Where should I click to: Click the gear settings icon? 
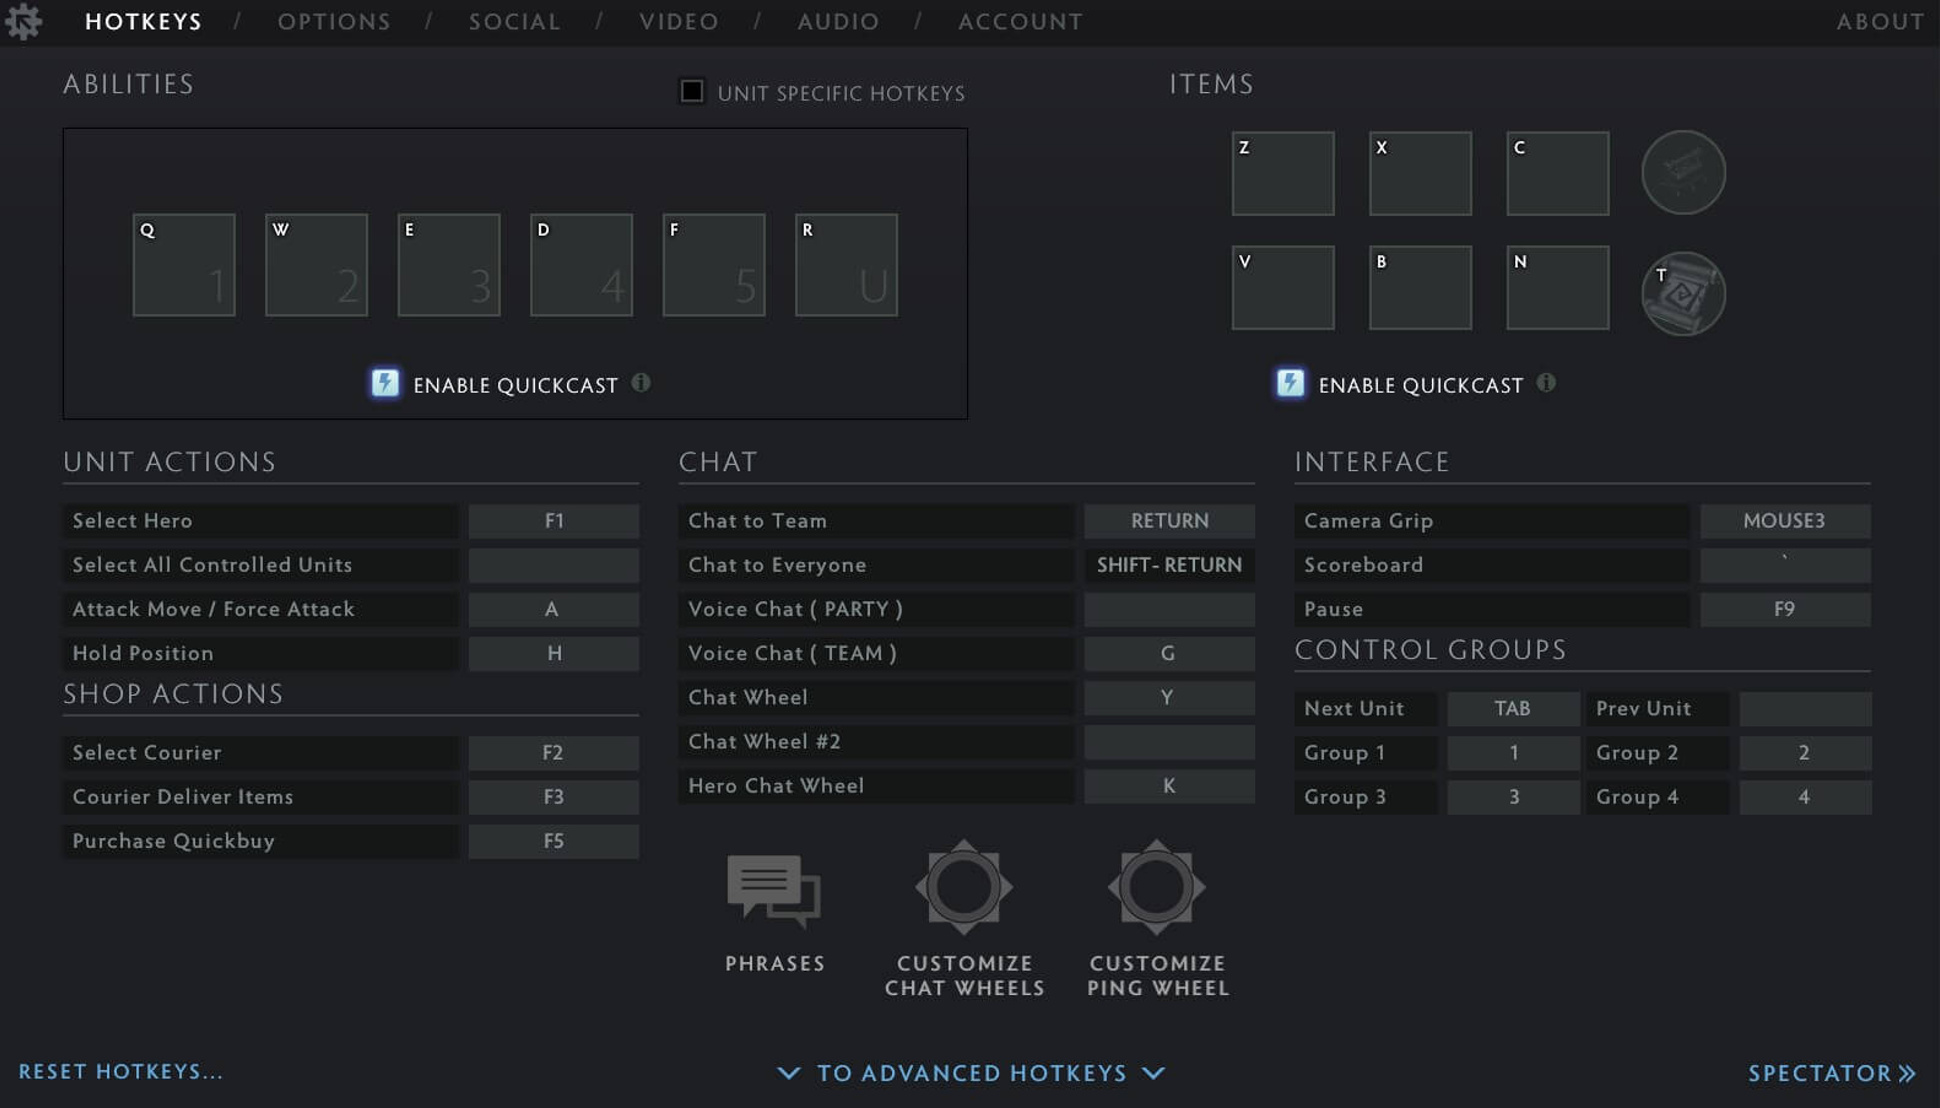pyautogui.click(x=23, y=21)
